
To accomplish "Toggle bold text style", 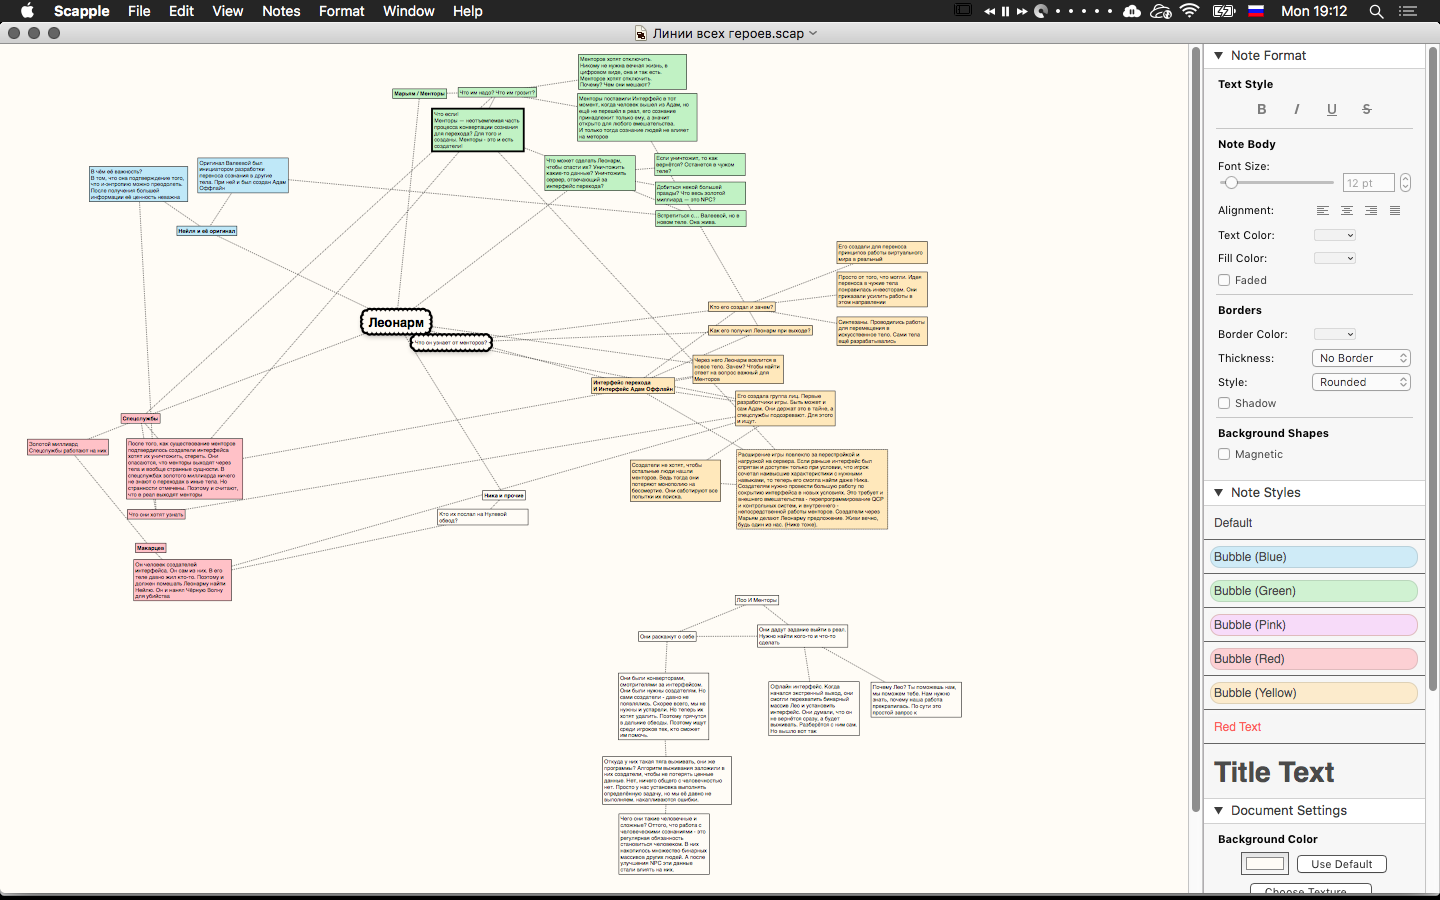I will (1261, 110).
